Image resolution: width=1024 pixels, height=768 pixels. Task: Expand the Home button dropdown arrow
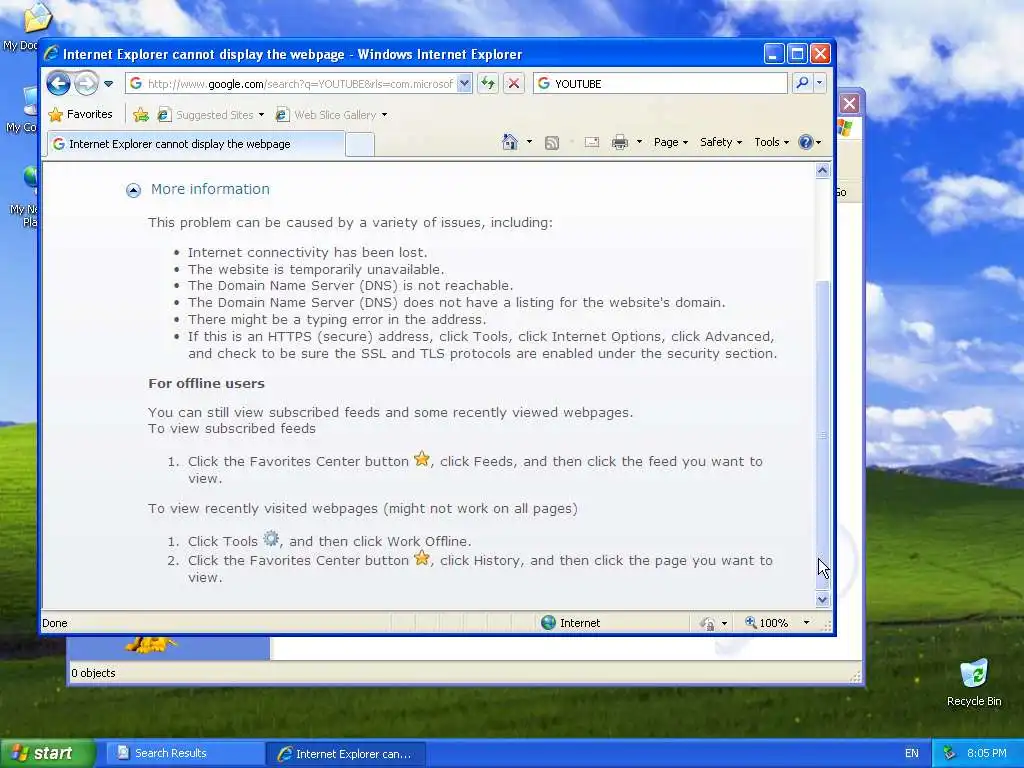(x=529, y=142)
